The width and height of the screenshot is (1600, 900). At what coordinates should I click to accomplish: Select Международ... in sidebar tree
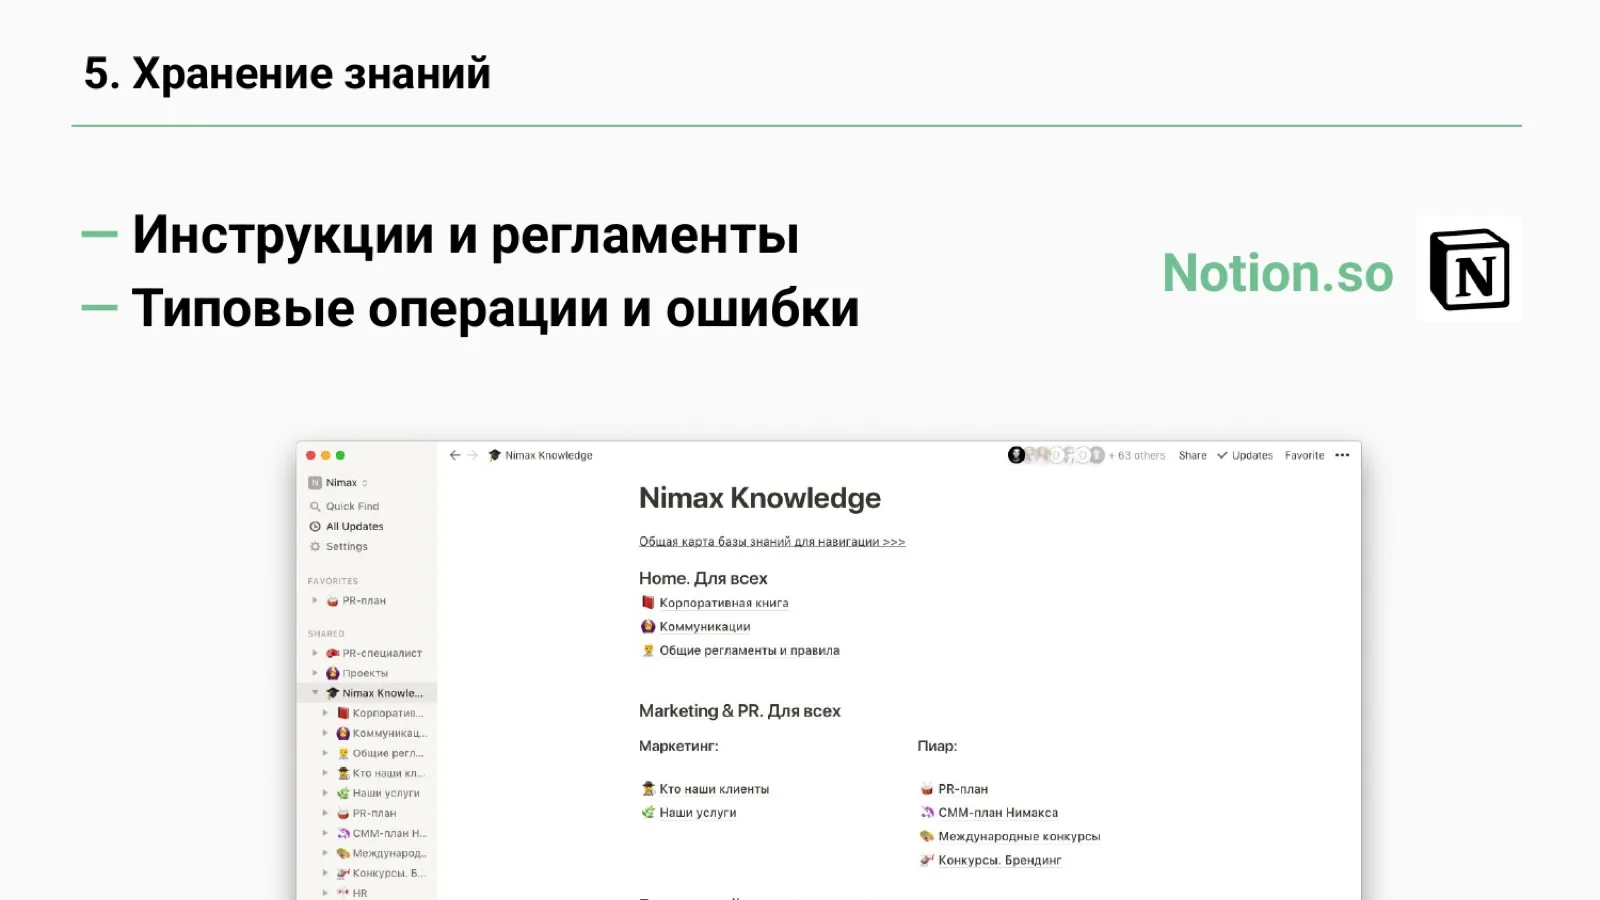coord(389,853)
